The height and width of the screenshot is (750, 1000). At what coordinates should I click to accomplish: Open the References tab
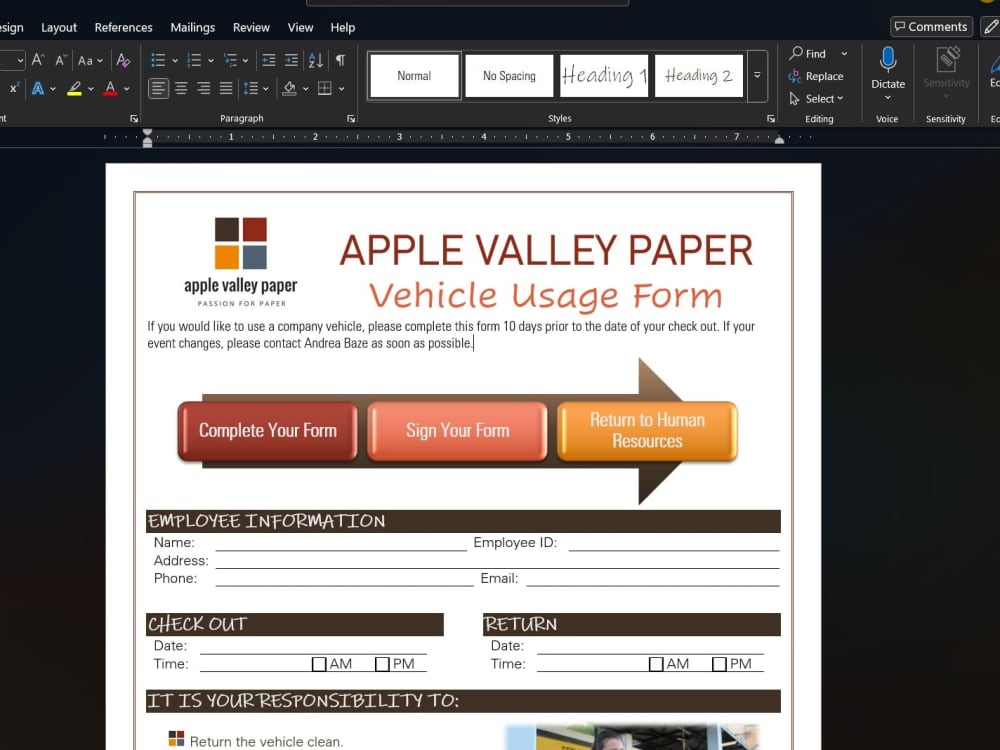[123, 27]
